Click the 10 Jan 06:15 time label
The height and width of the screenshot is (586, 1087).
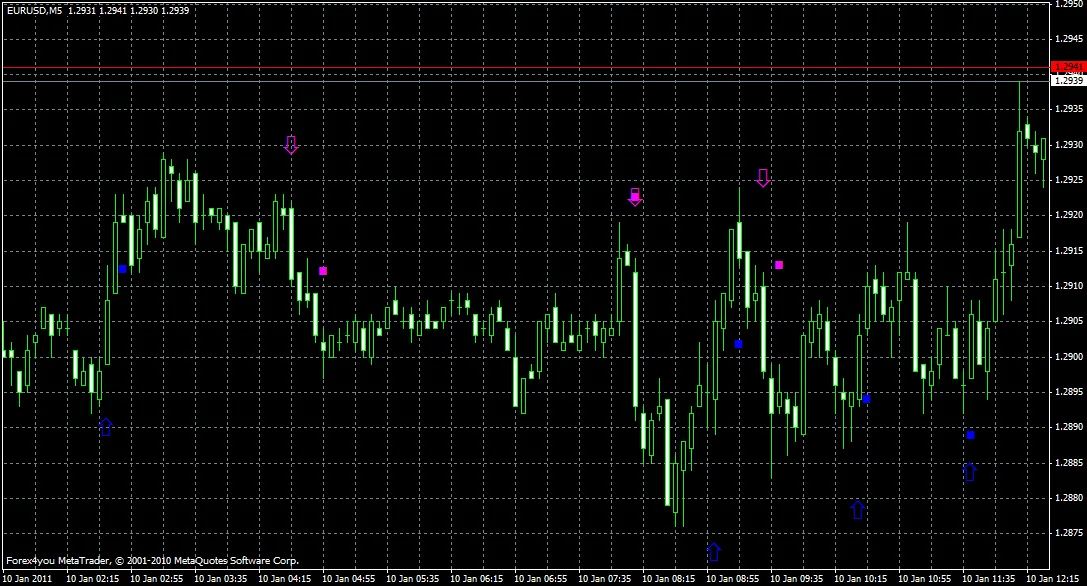(x=476, y=578)
